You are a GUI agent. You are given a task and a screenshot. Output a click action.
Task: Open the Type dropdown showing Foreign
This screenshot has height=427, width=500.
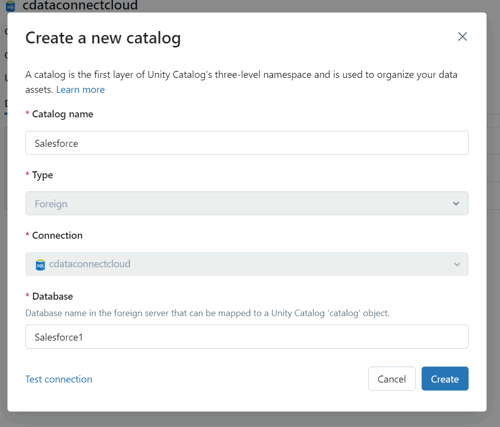[247, 203]
